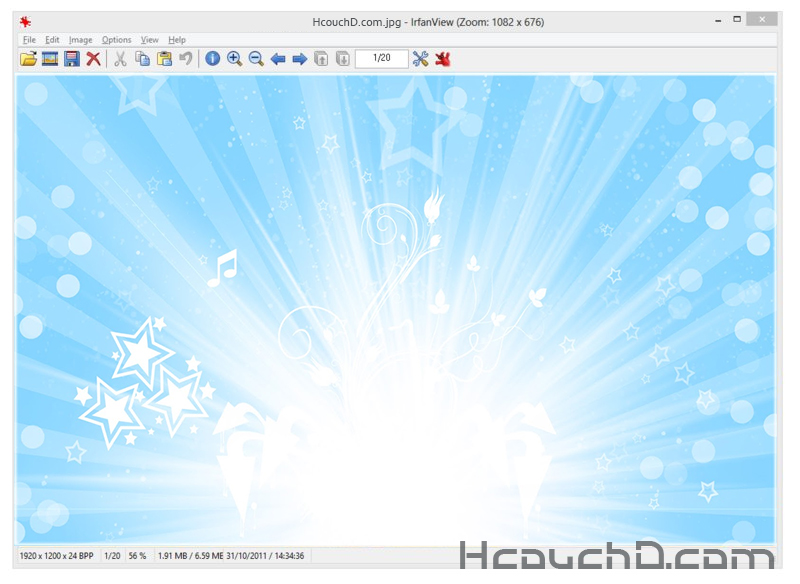Click the Paste clipboard icon
Image resolution: width=800 pixels, height=584 pixels.
[x=164, y=59]
